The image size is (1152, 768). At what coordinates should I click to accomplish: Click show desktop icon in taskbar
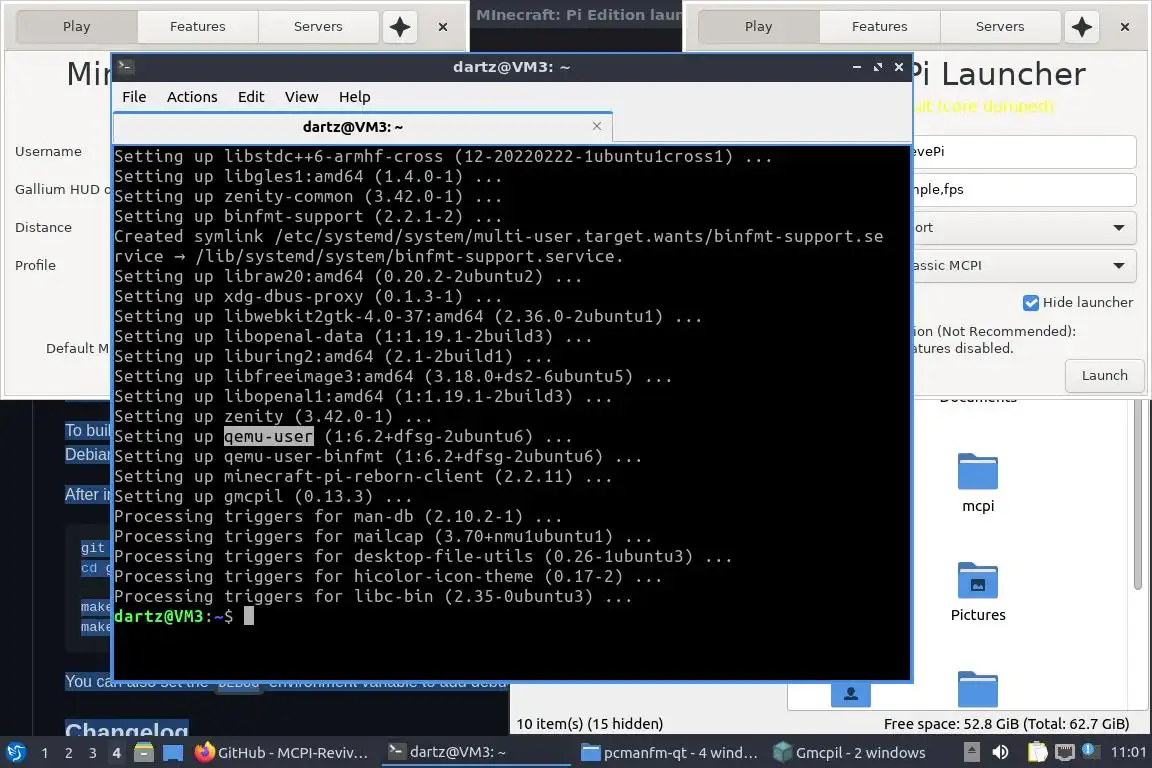pos(173,753)
